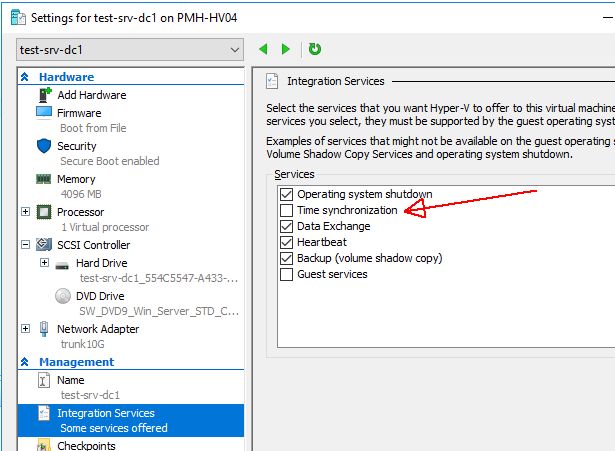This screenshot has height=451, width=615.
Task: Select the Memory item
Action: (76, 179)
